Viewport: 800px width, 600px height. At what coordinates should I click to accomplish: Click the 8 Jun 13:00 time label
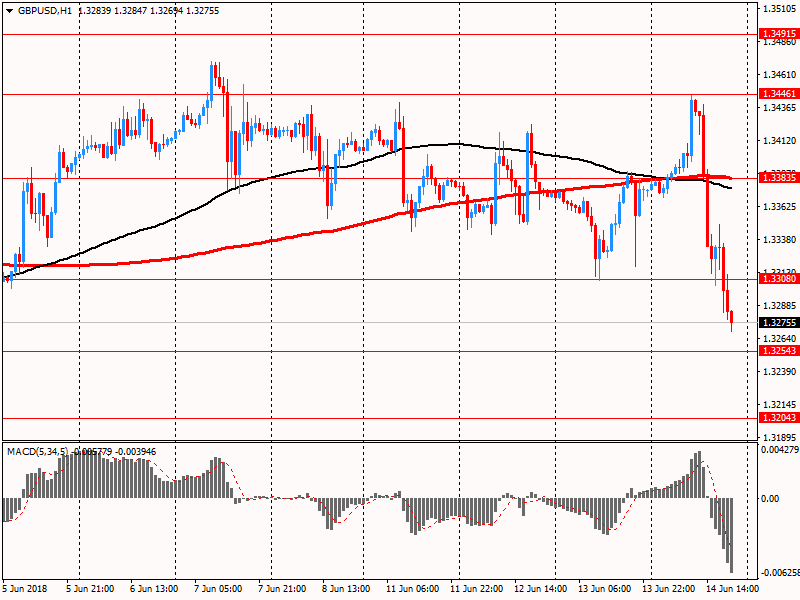coord(346,589)
